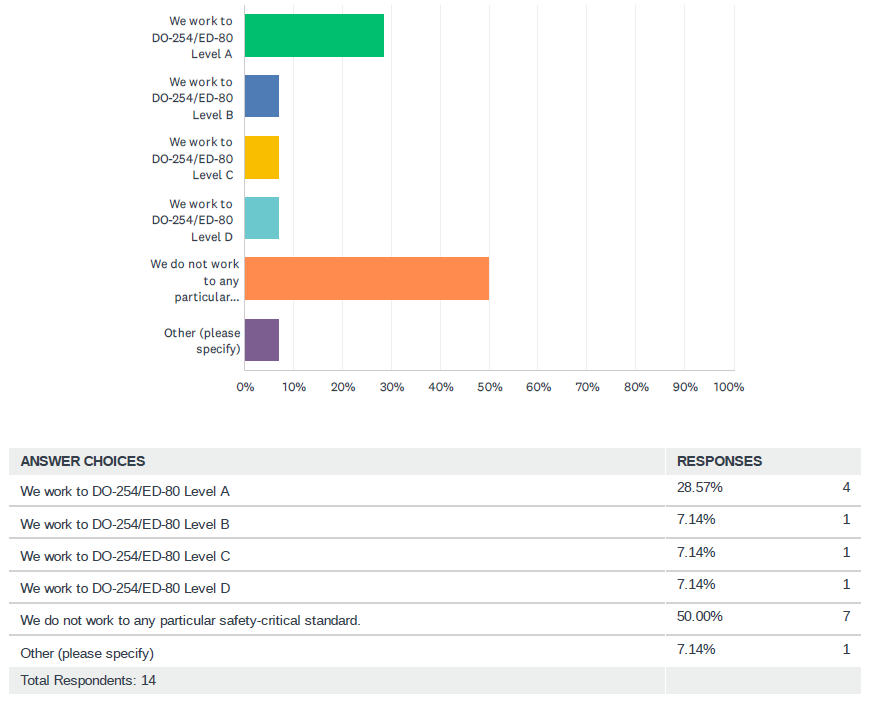This screenshot has height=705, width=872.
Task: Select the Level C table row text
Action: point(125,556)
